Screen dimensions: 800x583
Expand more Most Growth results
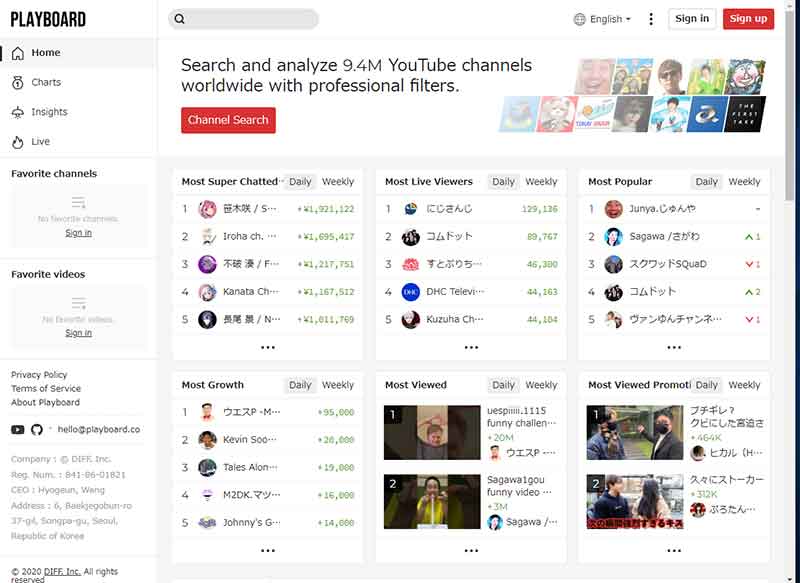click(x=268, y=550)
